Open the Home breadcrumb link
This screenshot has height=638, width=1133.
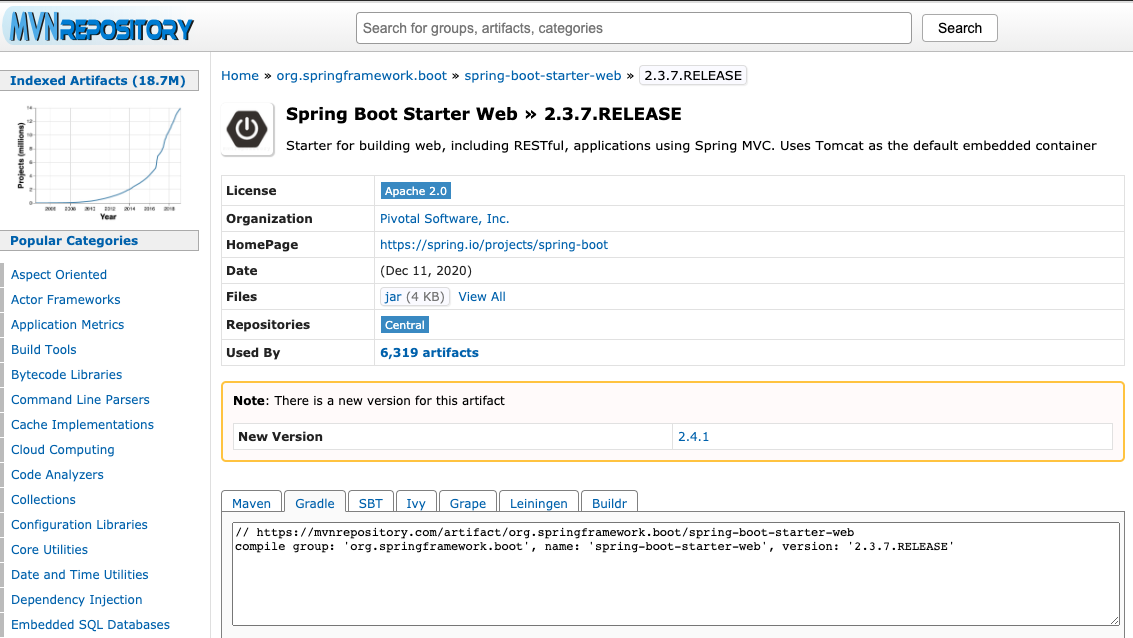(240, 76)
